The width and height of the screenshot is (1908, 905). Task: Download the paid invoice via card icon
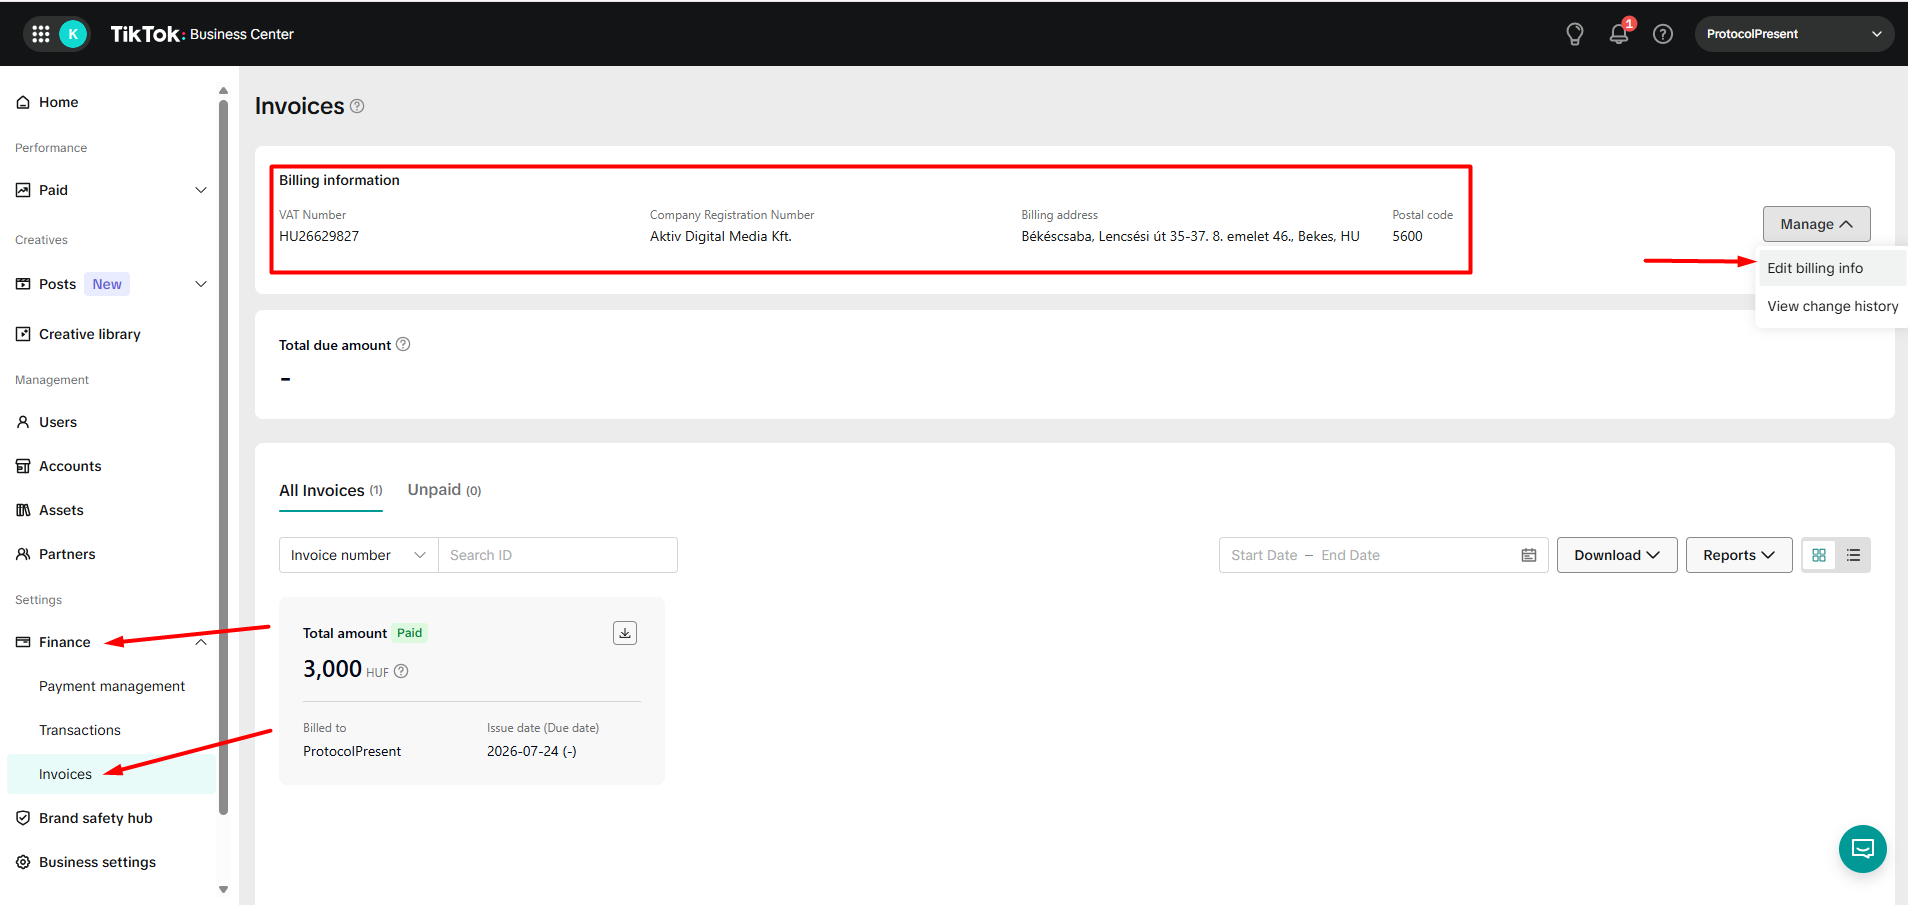[625, 633]
